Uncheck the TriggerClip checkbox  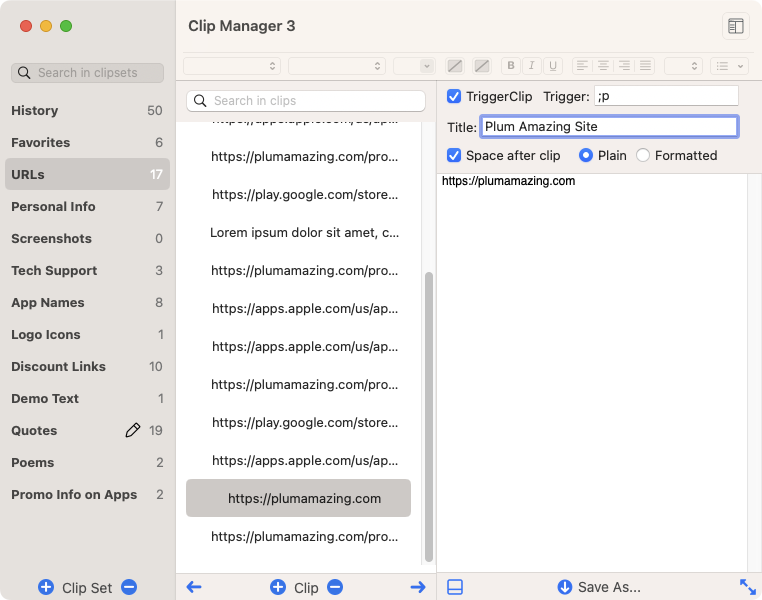point(454,96)
